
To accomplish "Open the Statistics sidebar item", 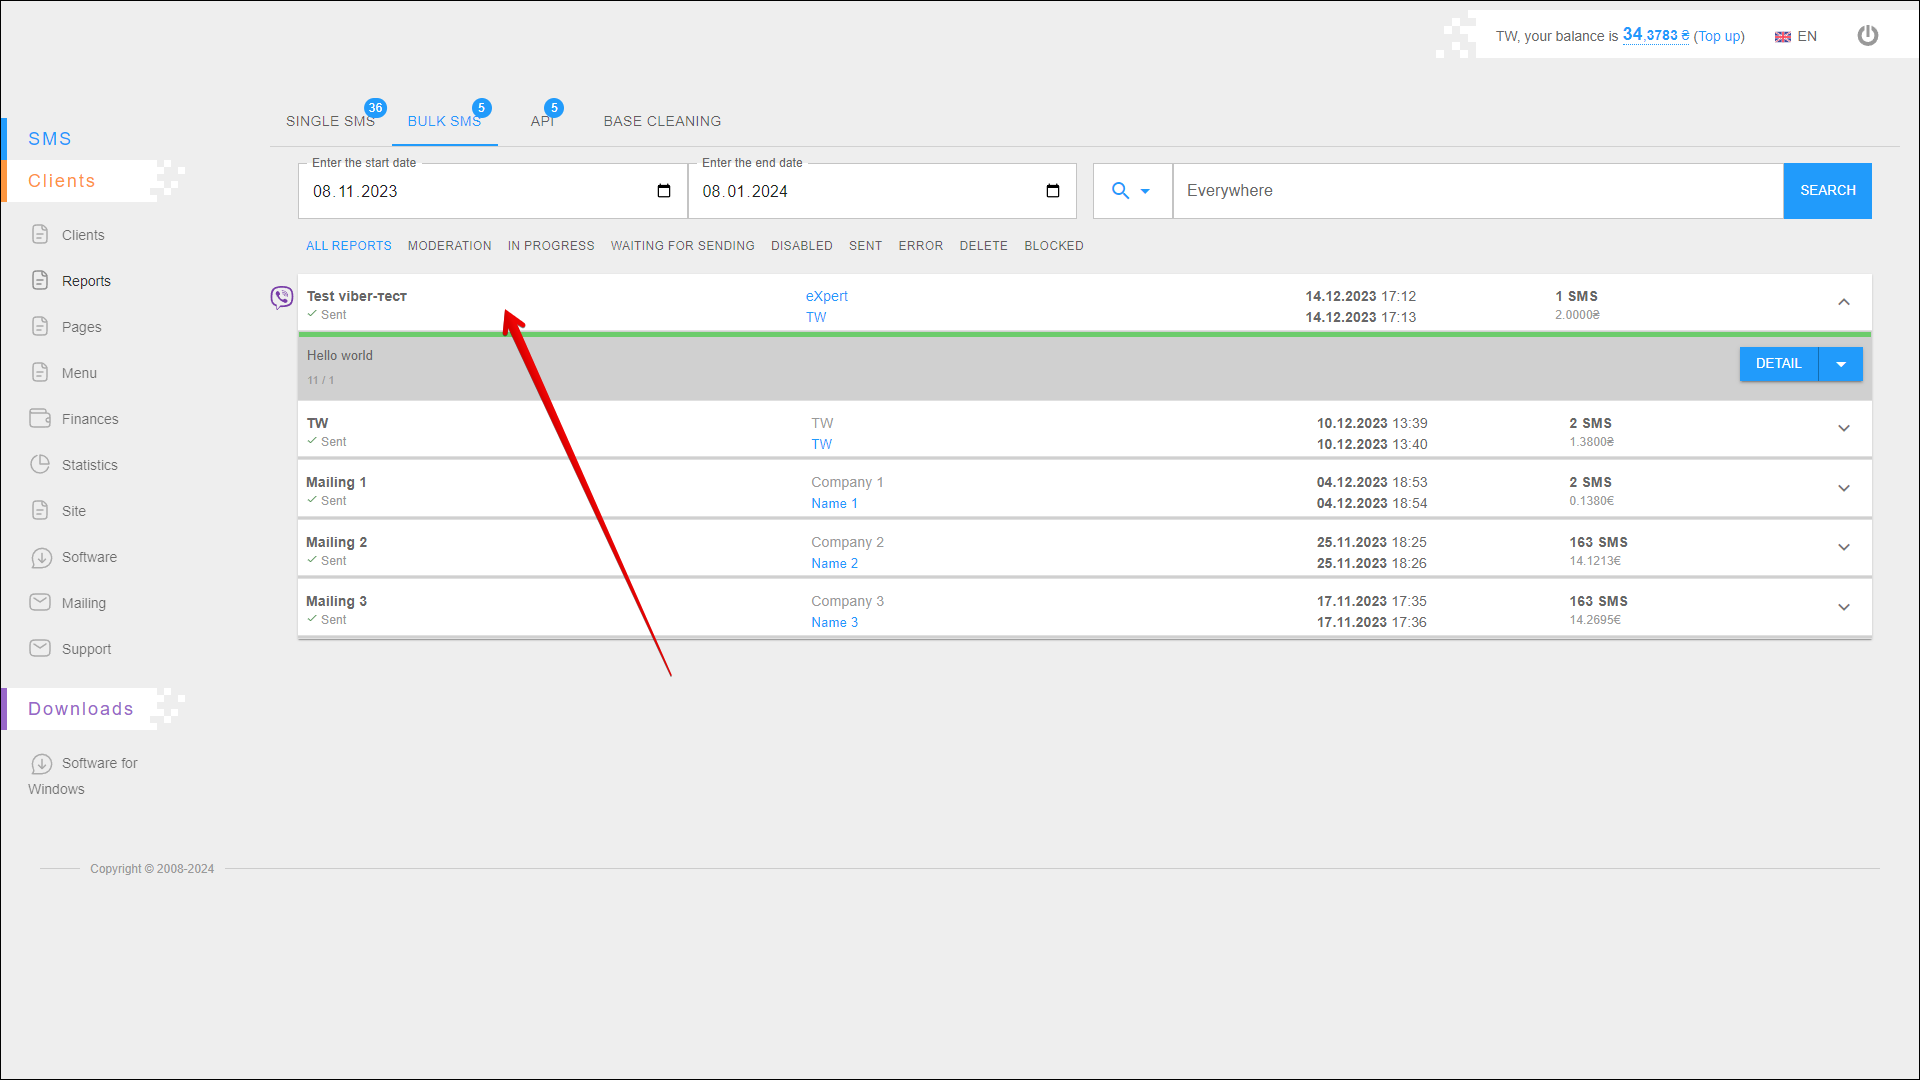I will click(89, 465).
